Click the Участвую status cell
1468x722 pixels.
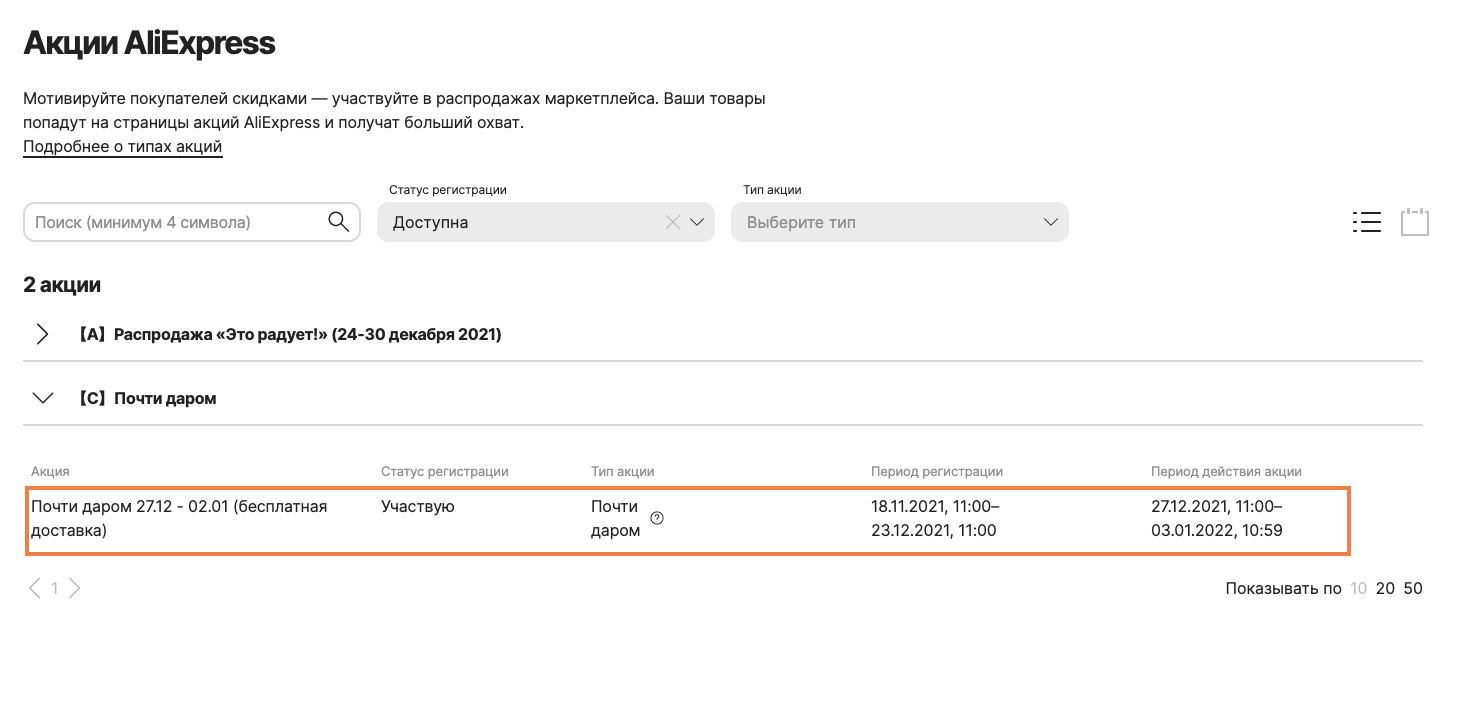tap(418, 507)
